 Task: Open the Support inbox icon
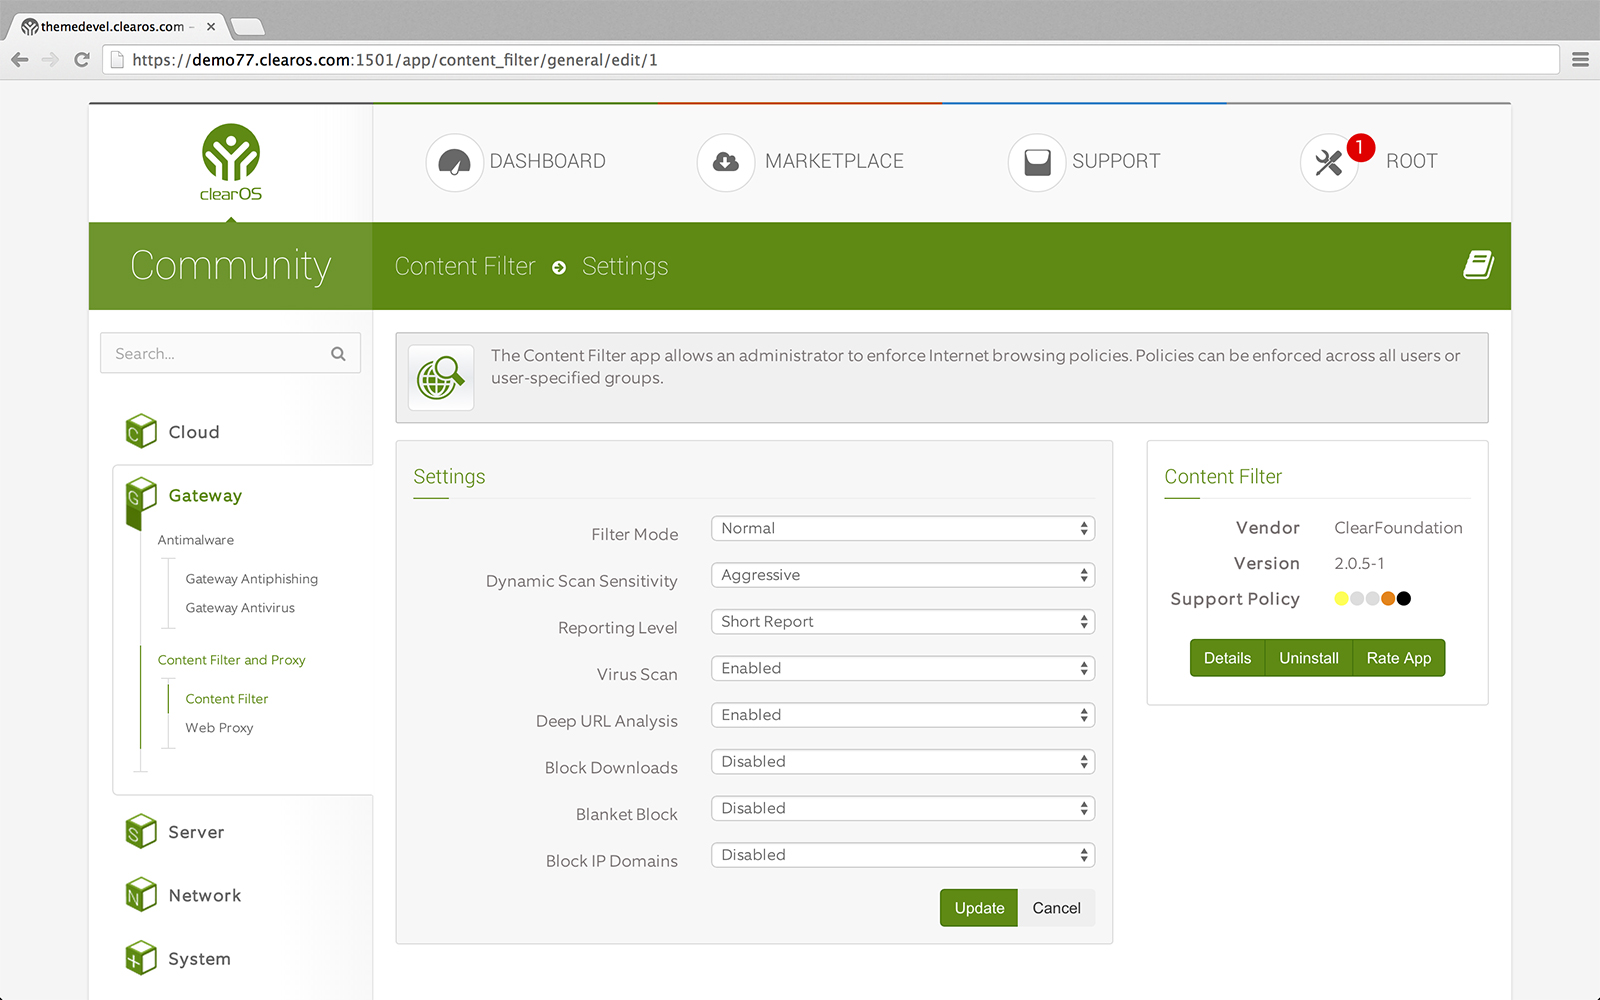1037,162
